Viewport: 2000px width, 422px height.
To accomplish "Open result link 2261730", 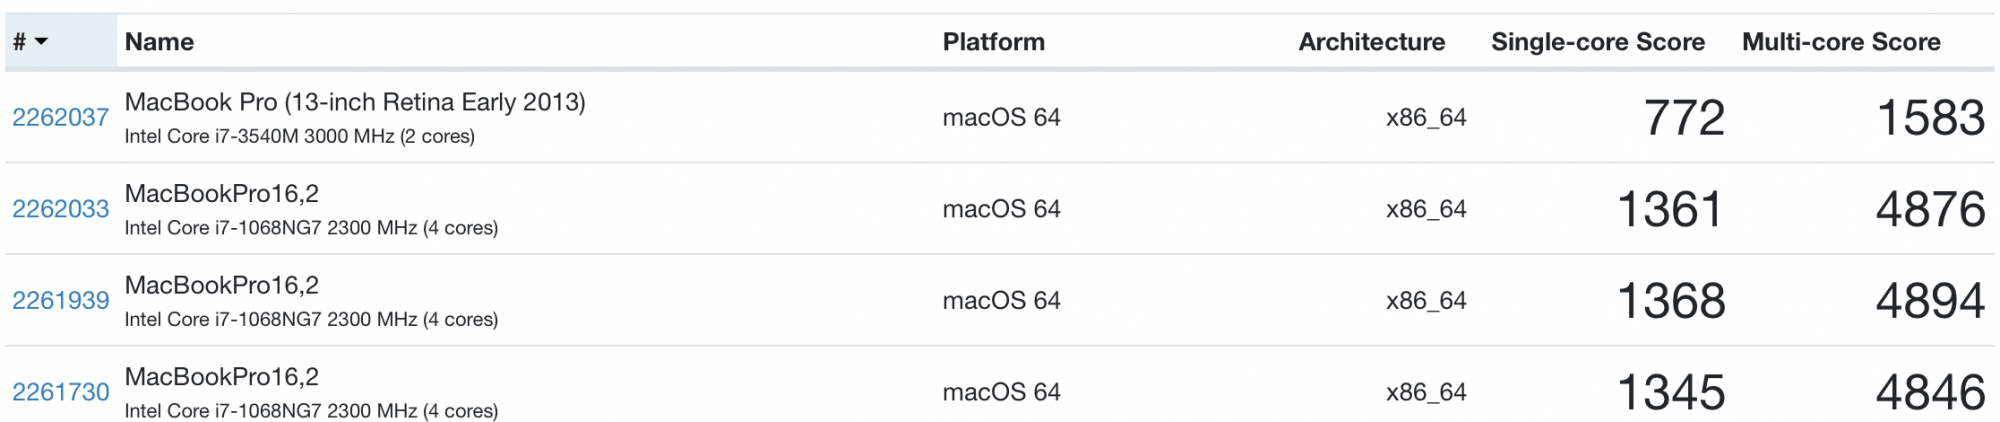I will [60, 392].
